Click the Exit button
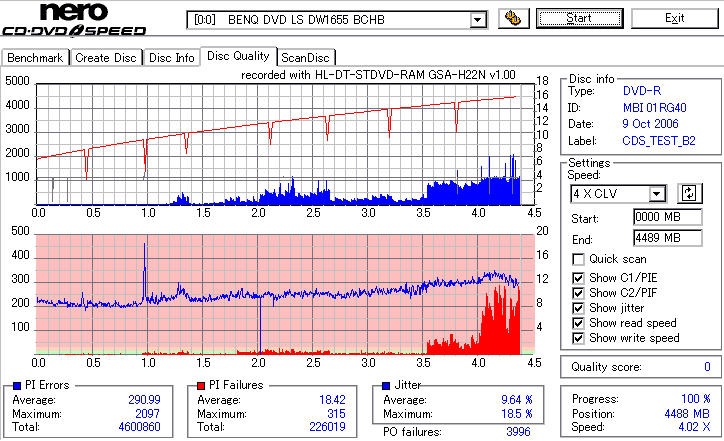The height and width of the screenshot is (441, 724). (x=675, y=18)
